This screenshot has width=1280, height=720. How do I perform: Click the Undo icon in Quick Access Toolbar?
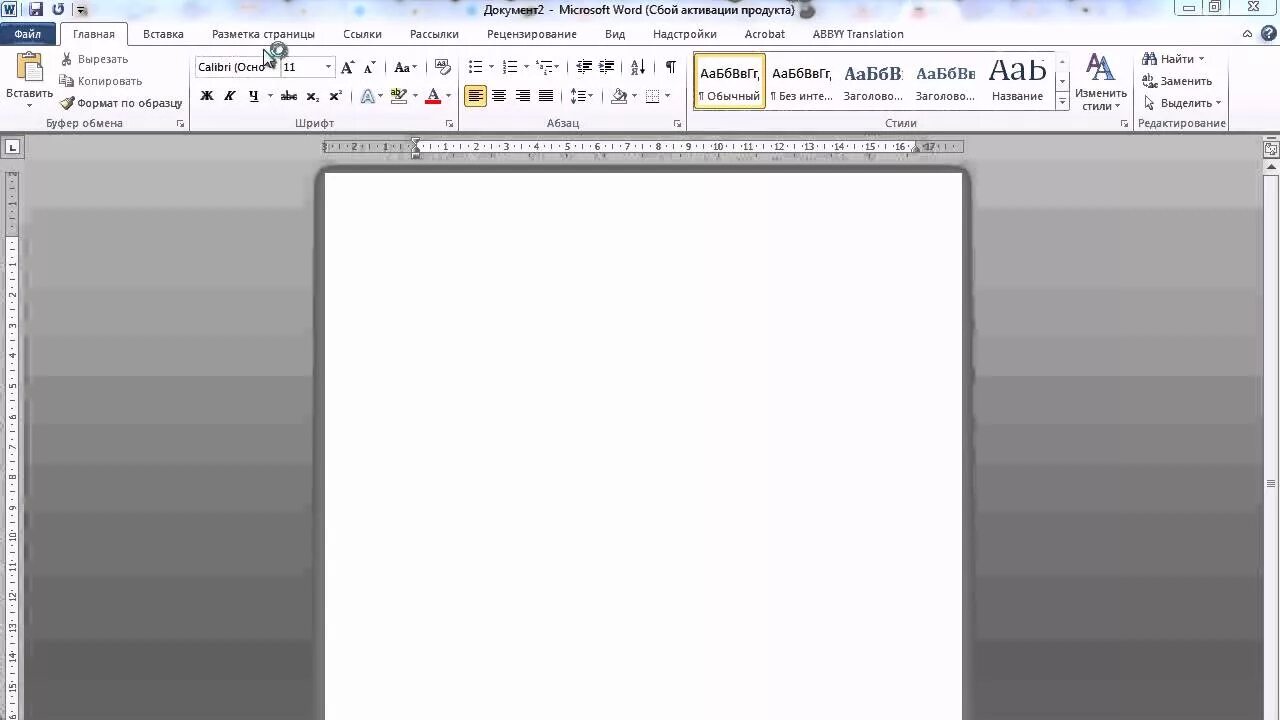(57, 10)
